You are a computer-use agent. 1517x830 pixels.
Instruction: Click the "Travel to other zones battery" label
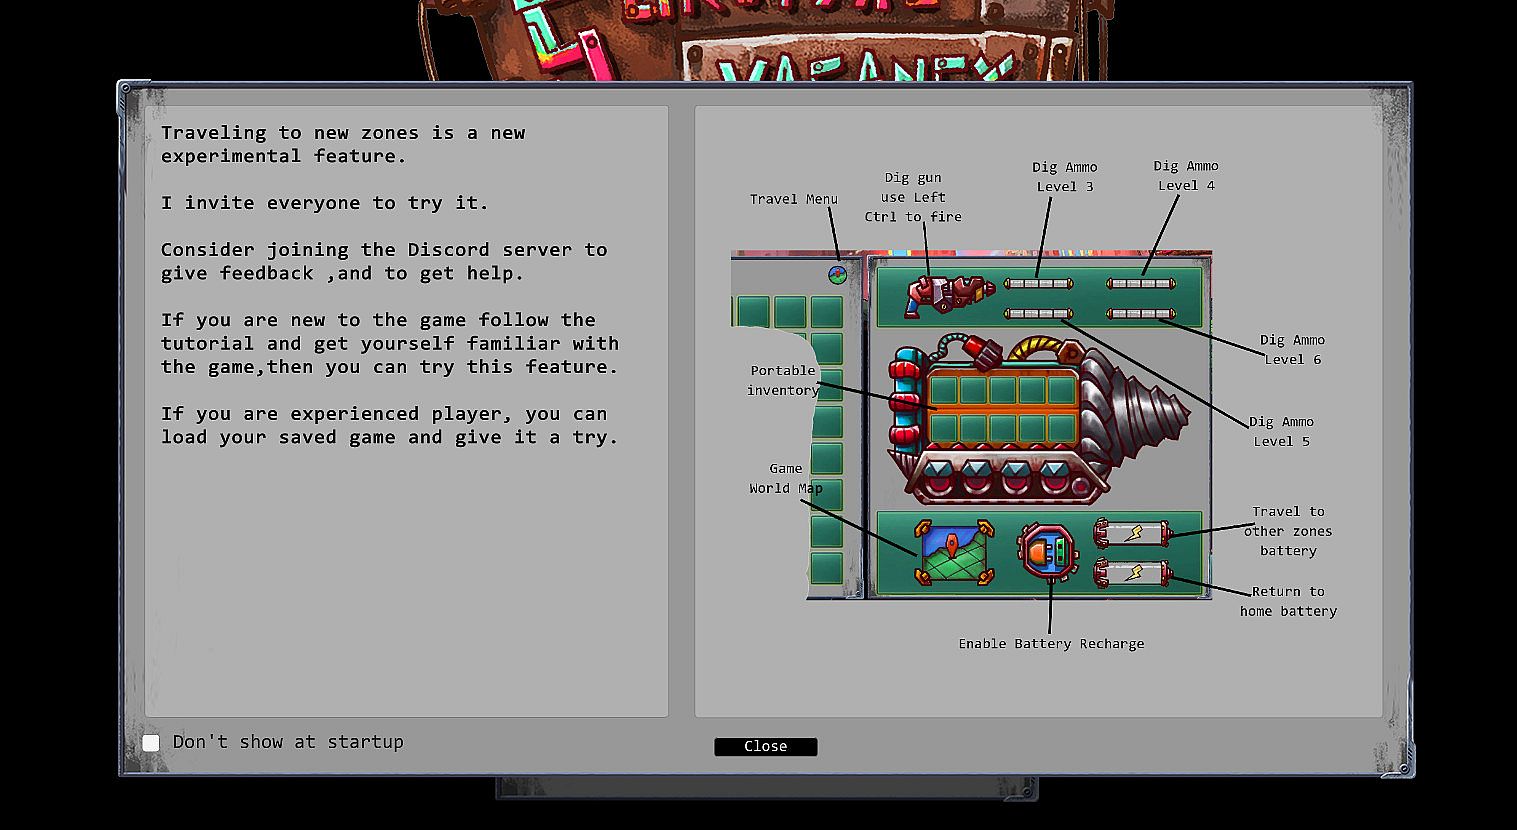pyautogui.click(x=1288, y=531)
